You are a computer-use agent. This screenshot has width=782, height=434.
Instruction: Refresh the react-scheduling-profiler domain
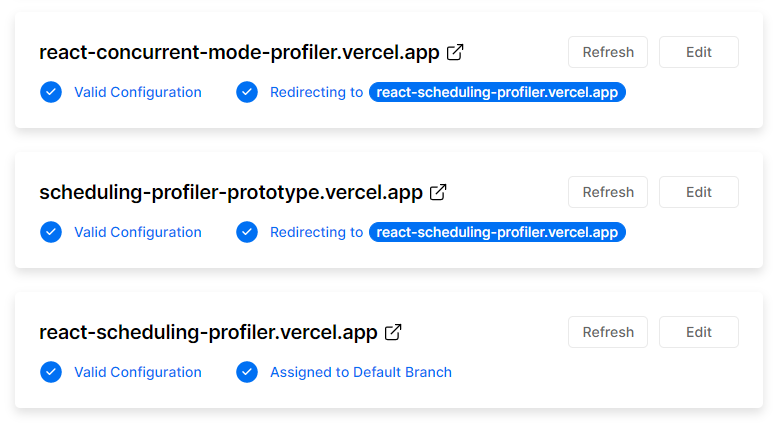click(608, 332)
